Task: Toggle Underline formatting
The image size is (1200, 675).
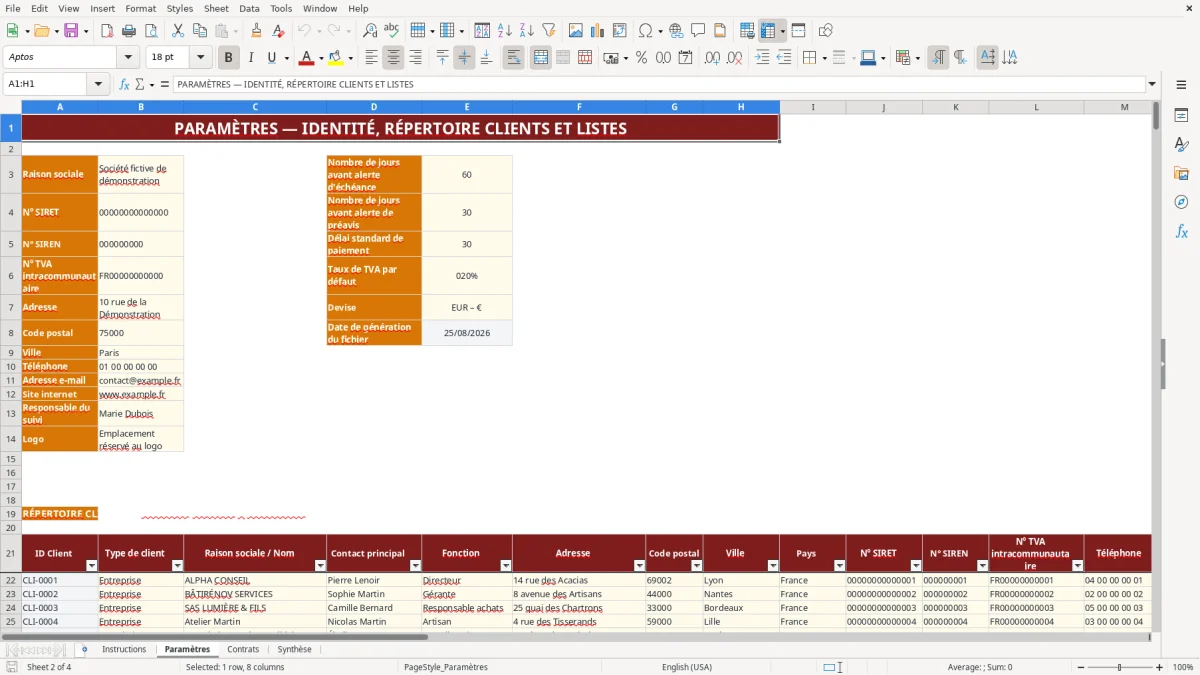Action: pyautogui.click(x=271, y=58)
